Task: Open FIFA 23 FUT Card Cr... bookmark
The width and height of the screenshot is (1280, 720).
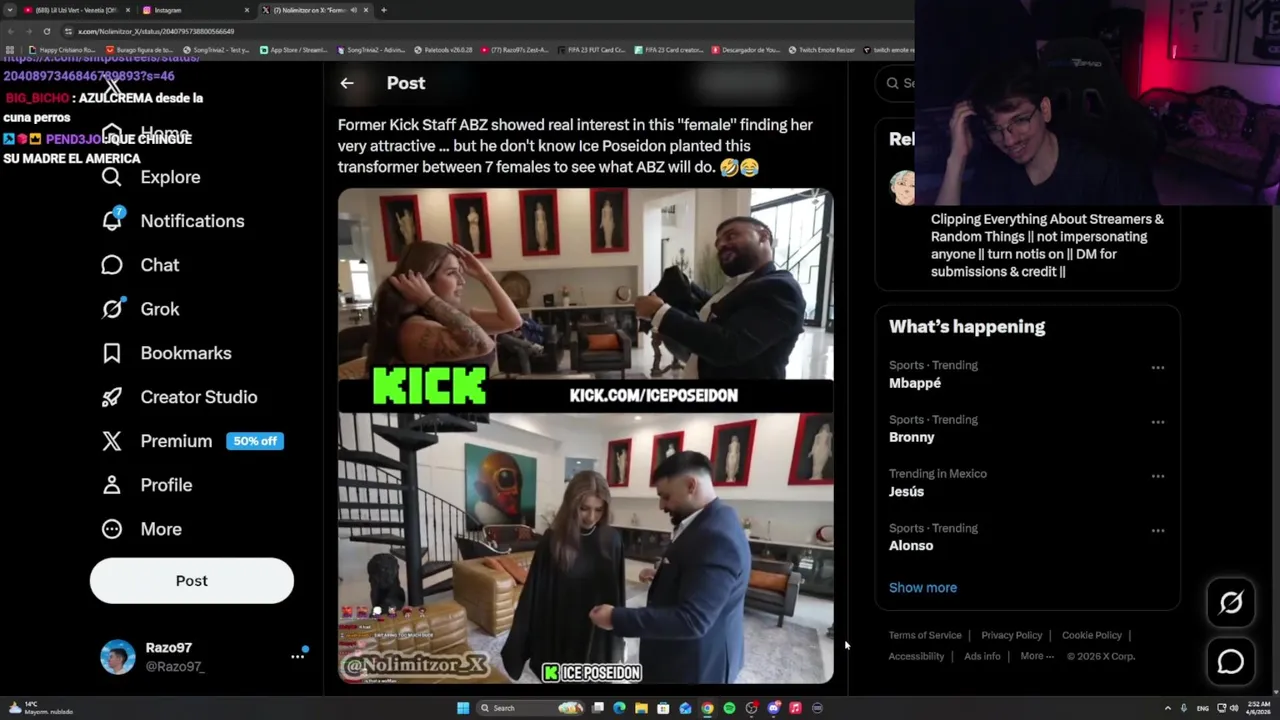Action: [x=590, y=50]
